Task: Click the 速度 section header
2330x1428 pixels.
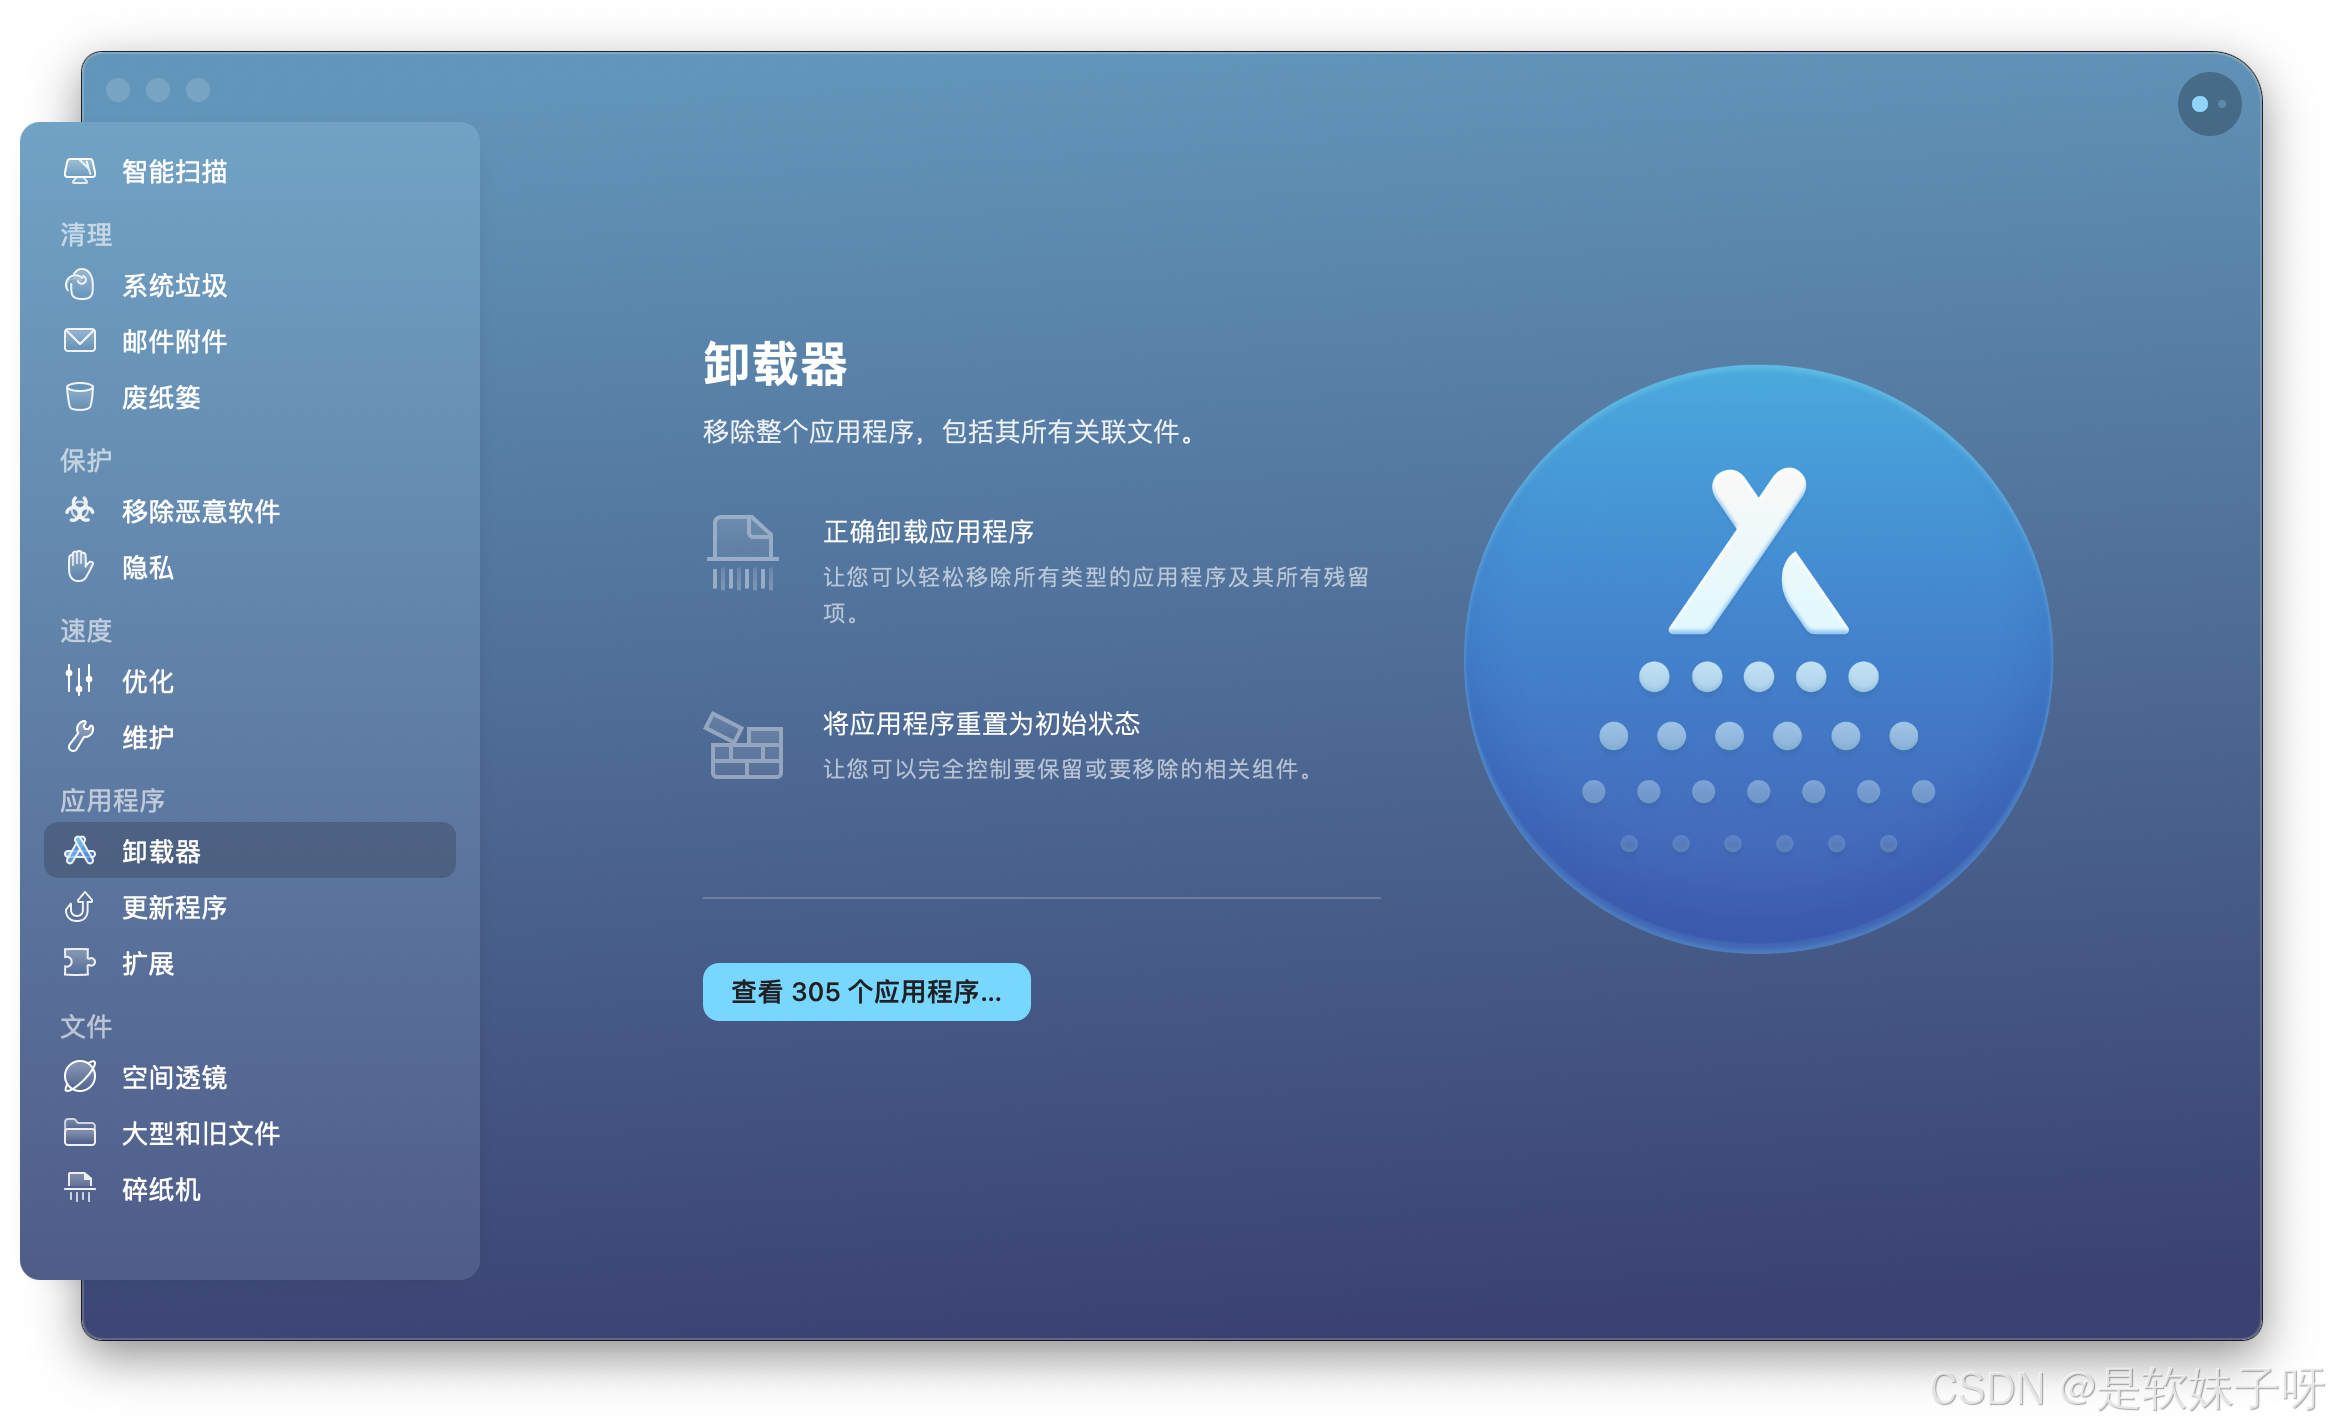Action: click(x=86, y=630)
